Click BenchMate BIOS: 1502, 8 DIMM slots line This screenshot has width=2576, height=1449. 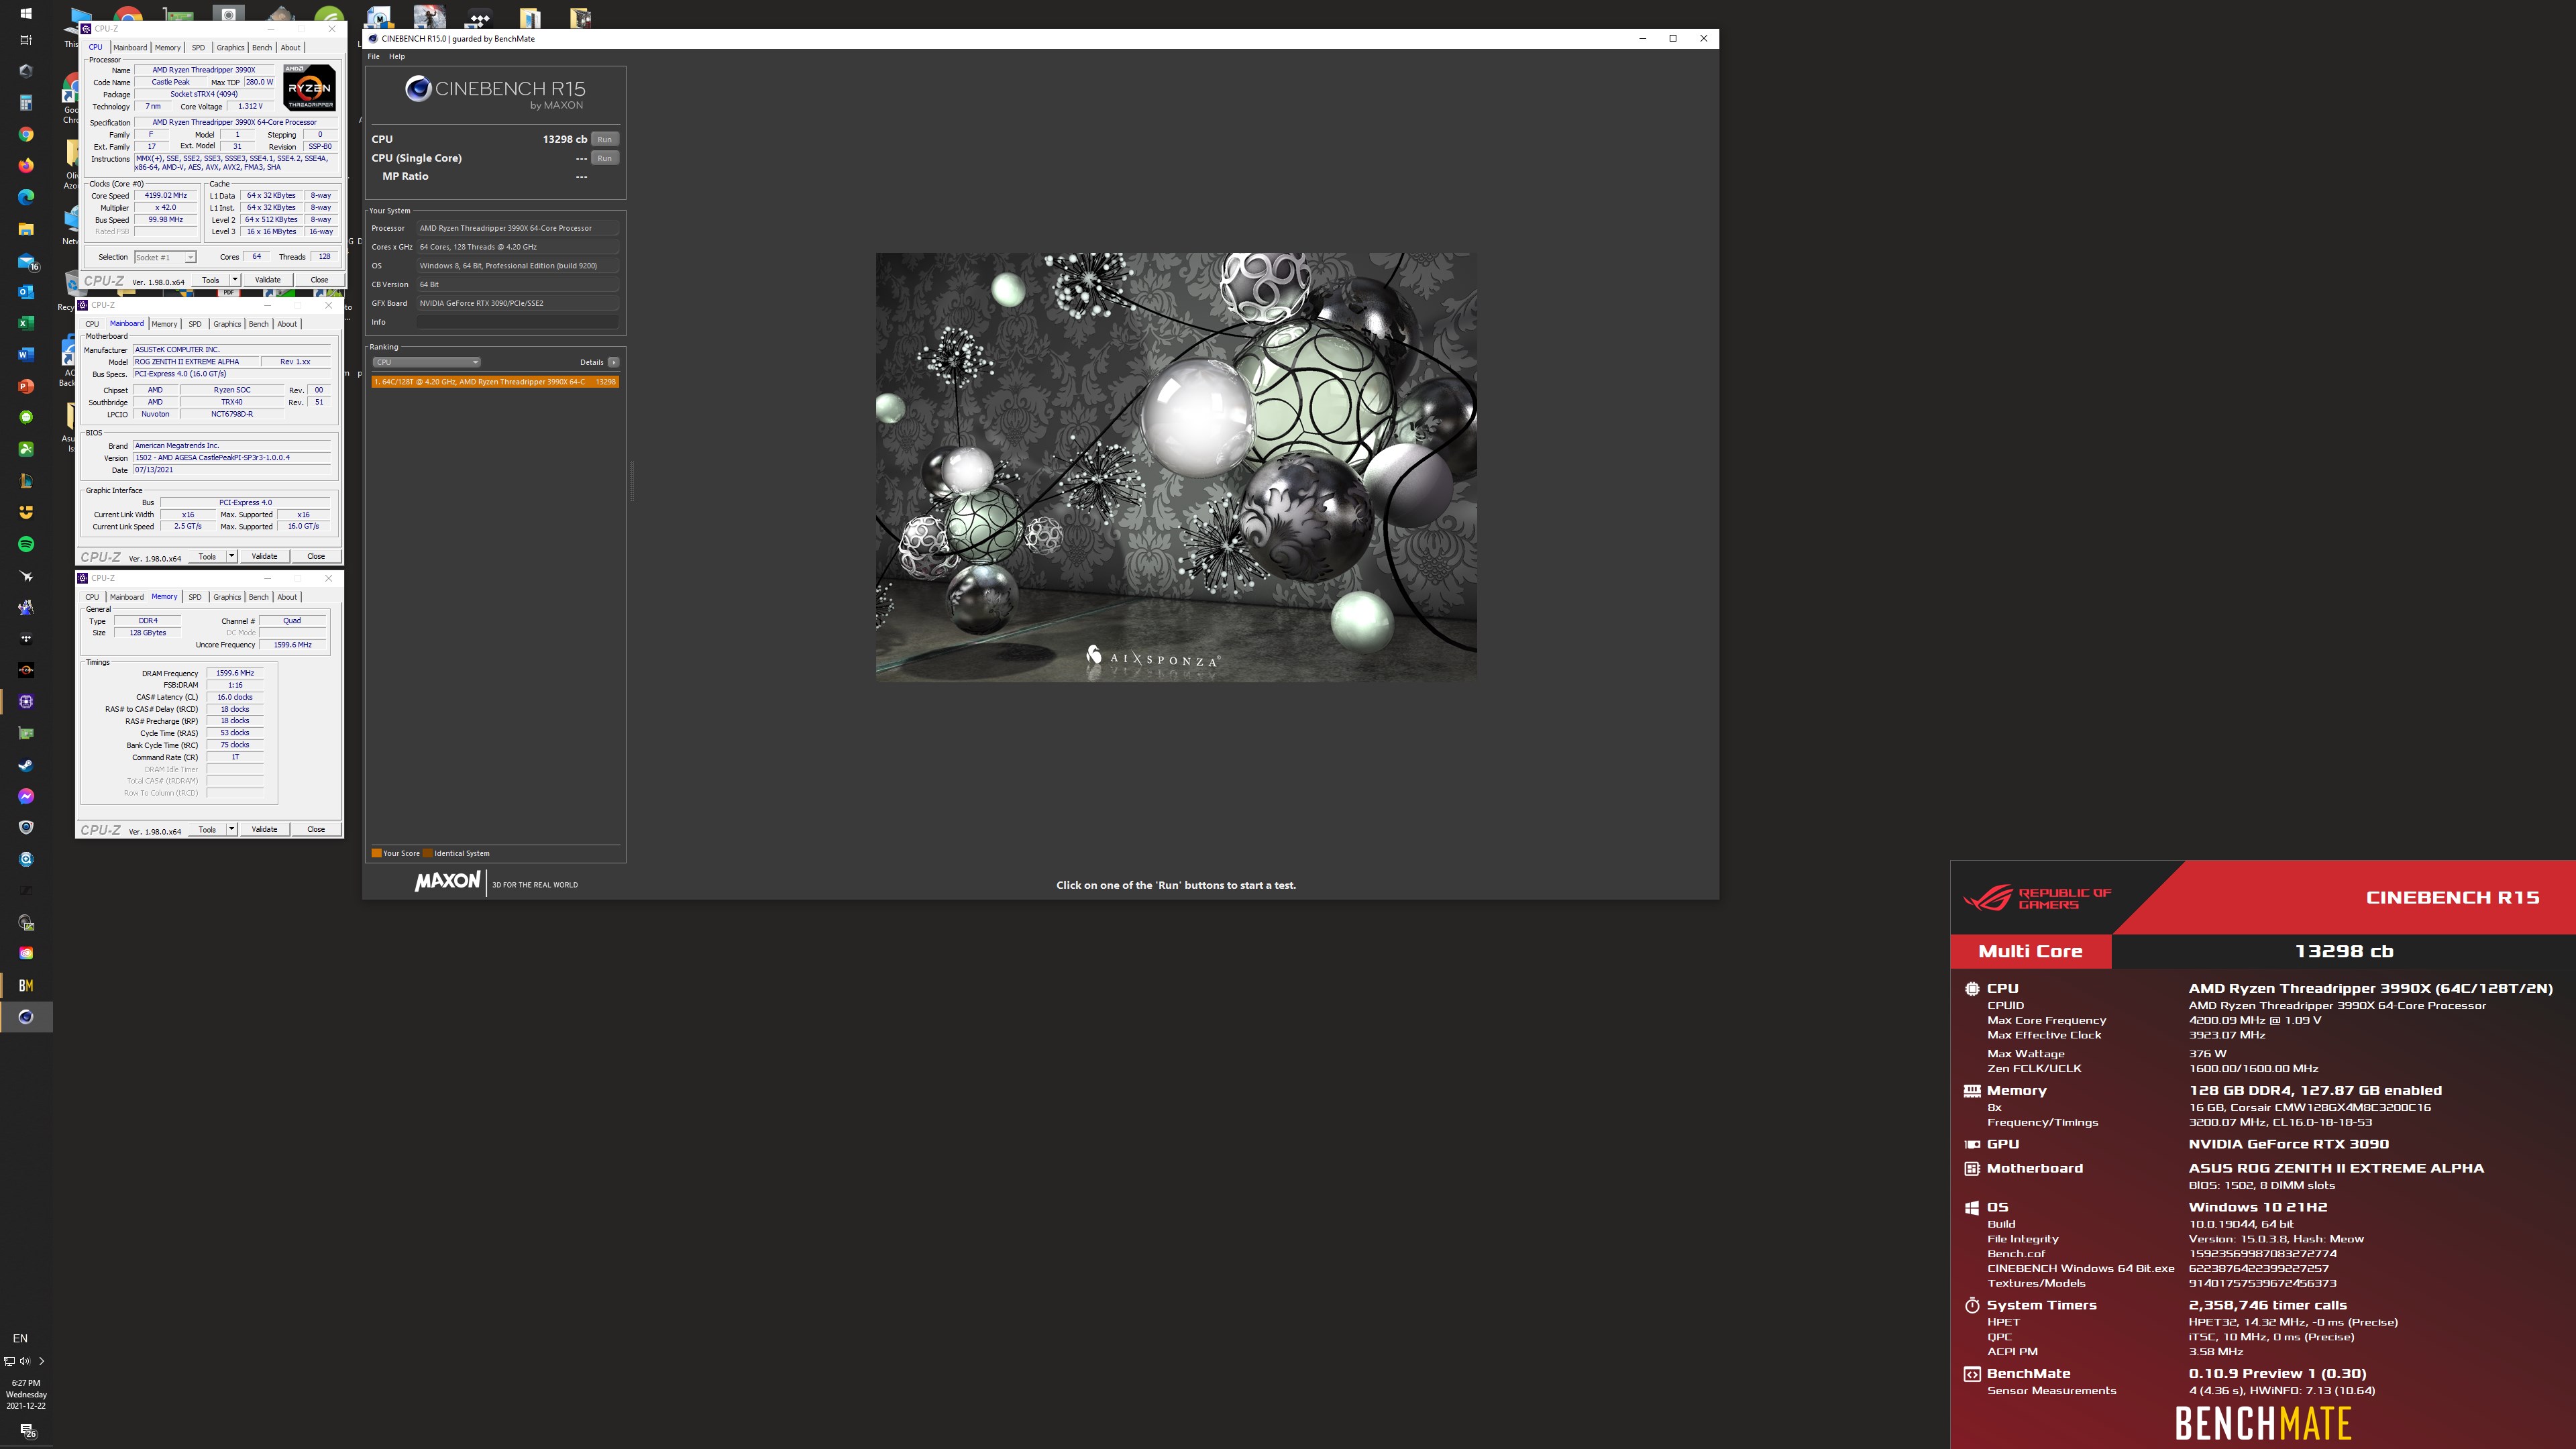pos(2261,1185)
